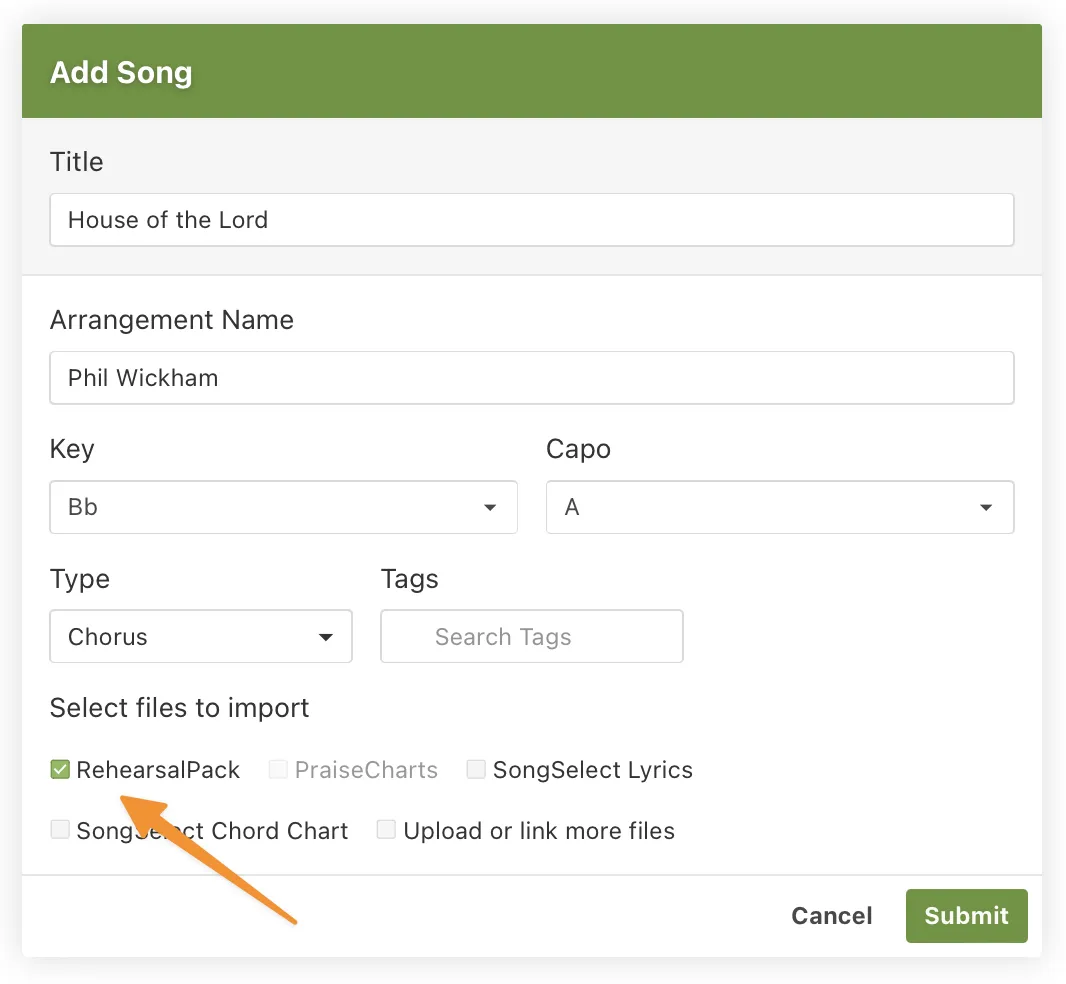Cancel adding the song

[831, 915]
